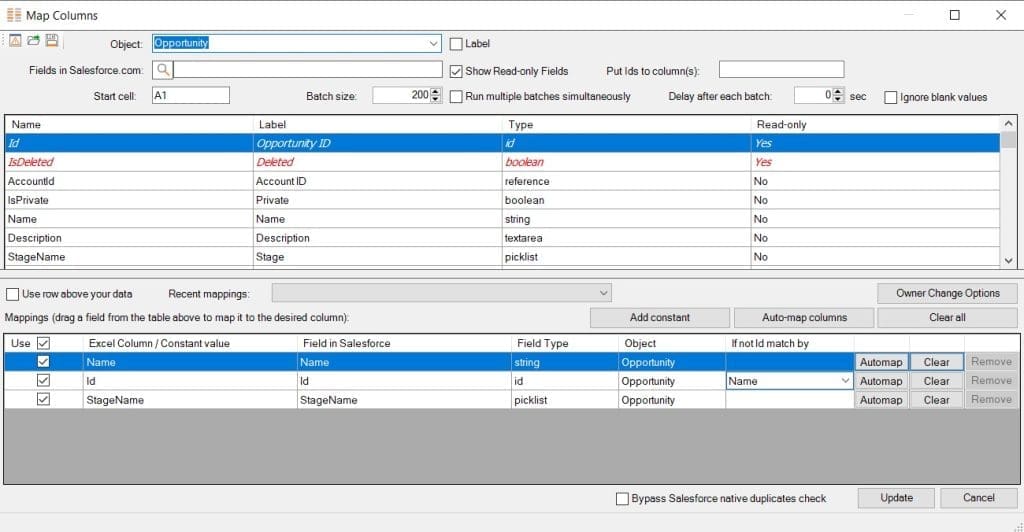Open the Object dropdown list
Image resolution: width=1024 pixels, height=532 pixels.
pyautogui.click(x=433, y=44)
